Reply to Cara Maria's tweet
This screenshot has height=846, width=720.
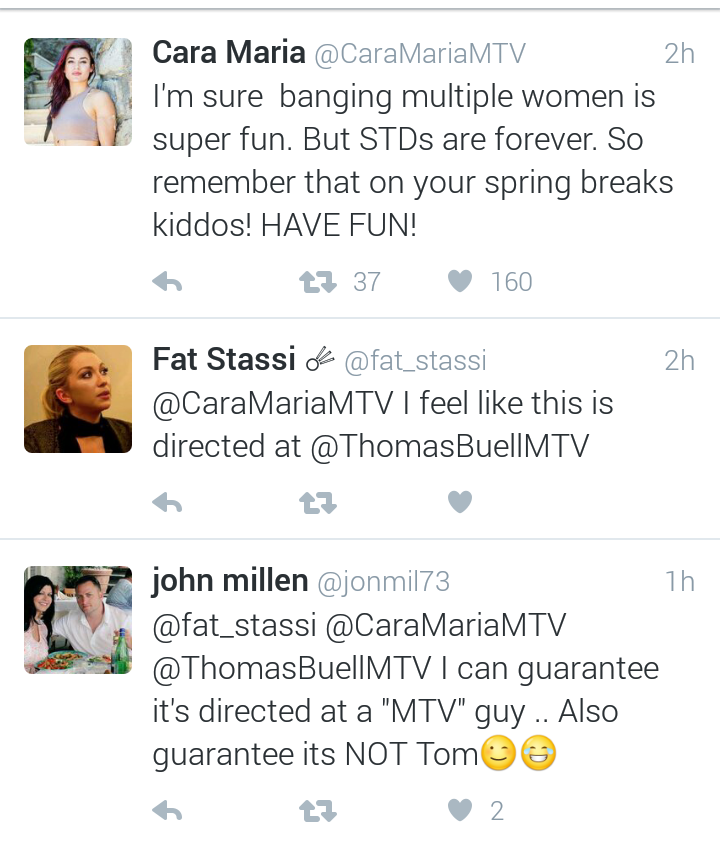point(167,282)
